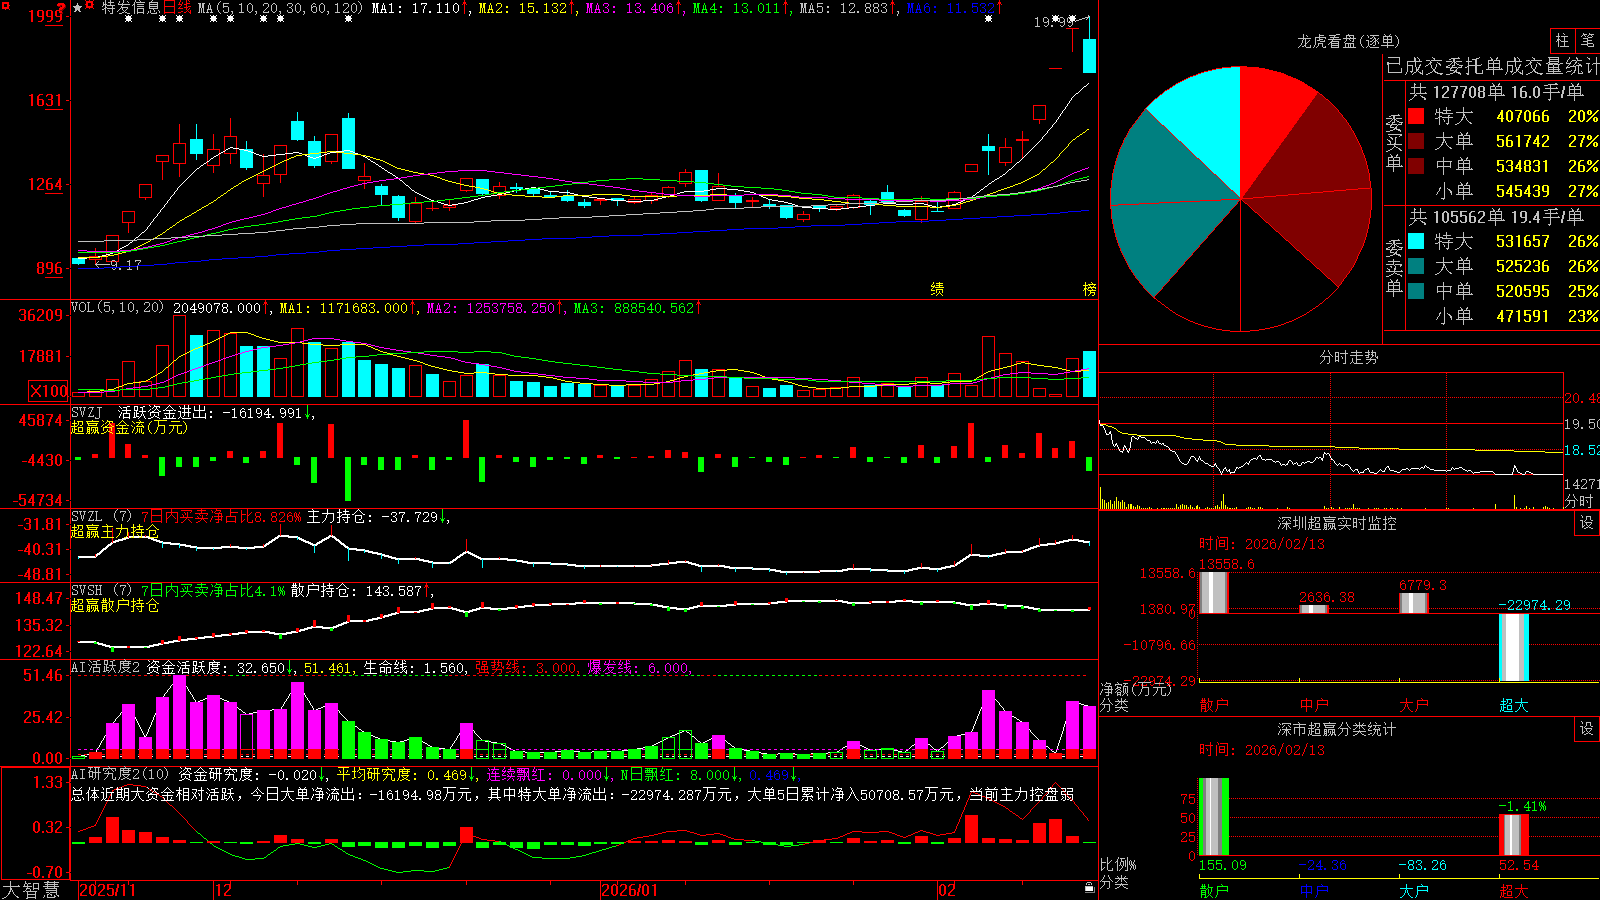Click 强势线: 3.000 label
1600x900 pixels.
[x=526, y=668]
